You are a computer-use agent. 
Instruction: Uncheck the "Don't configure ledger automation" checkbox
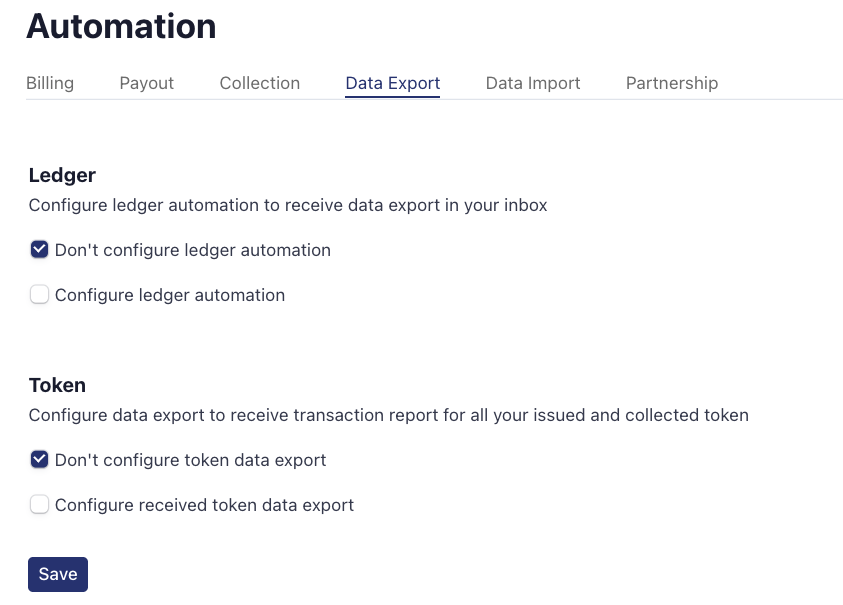coord(39,250)
